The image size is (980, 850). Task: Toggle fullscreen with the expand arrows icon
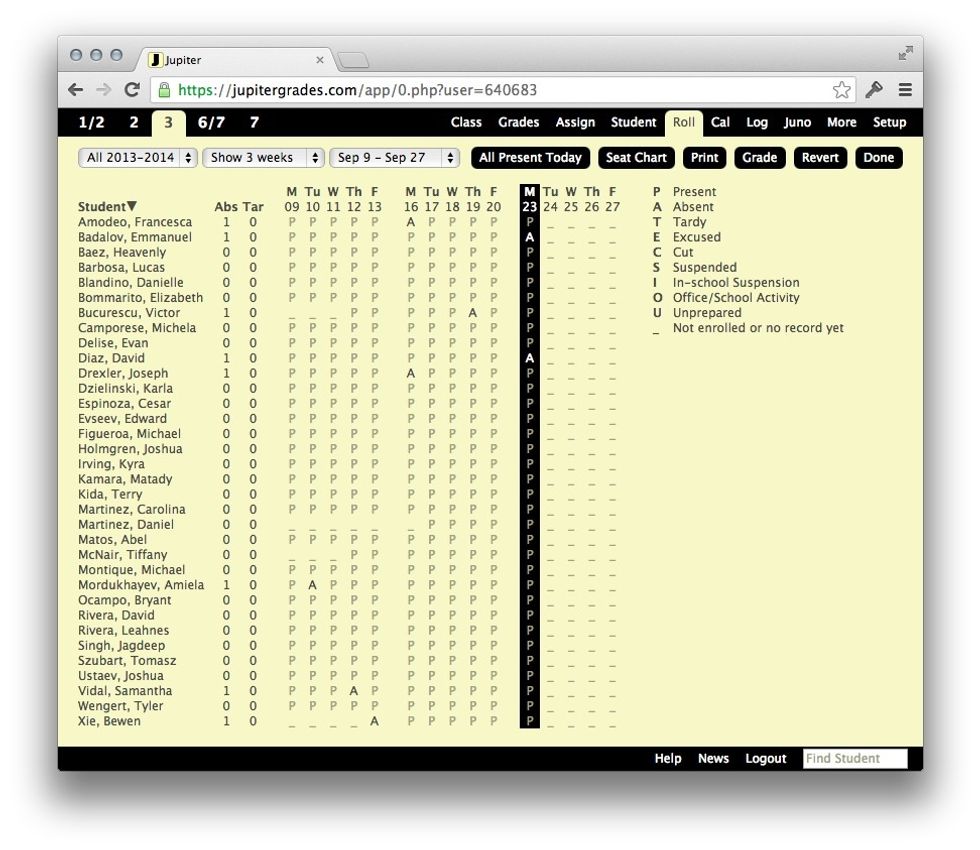[905, 53]
